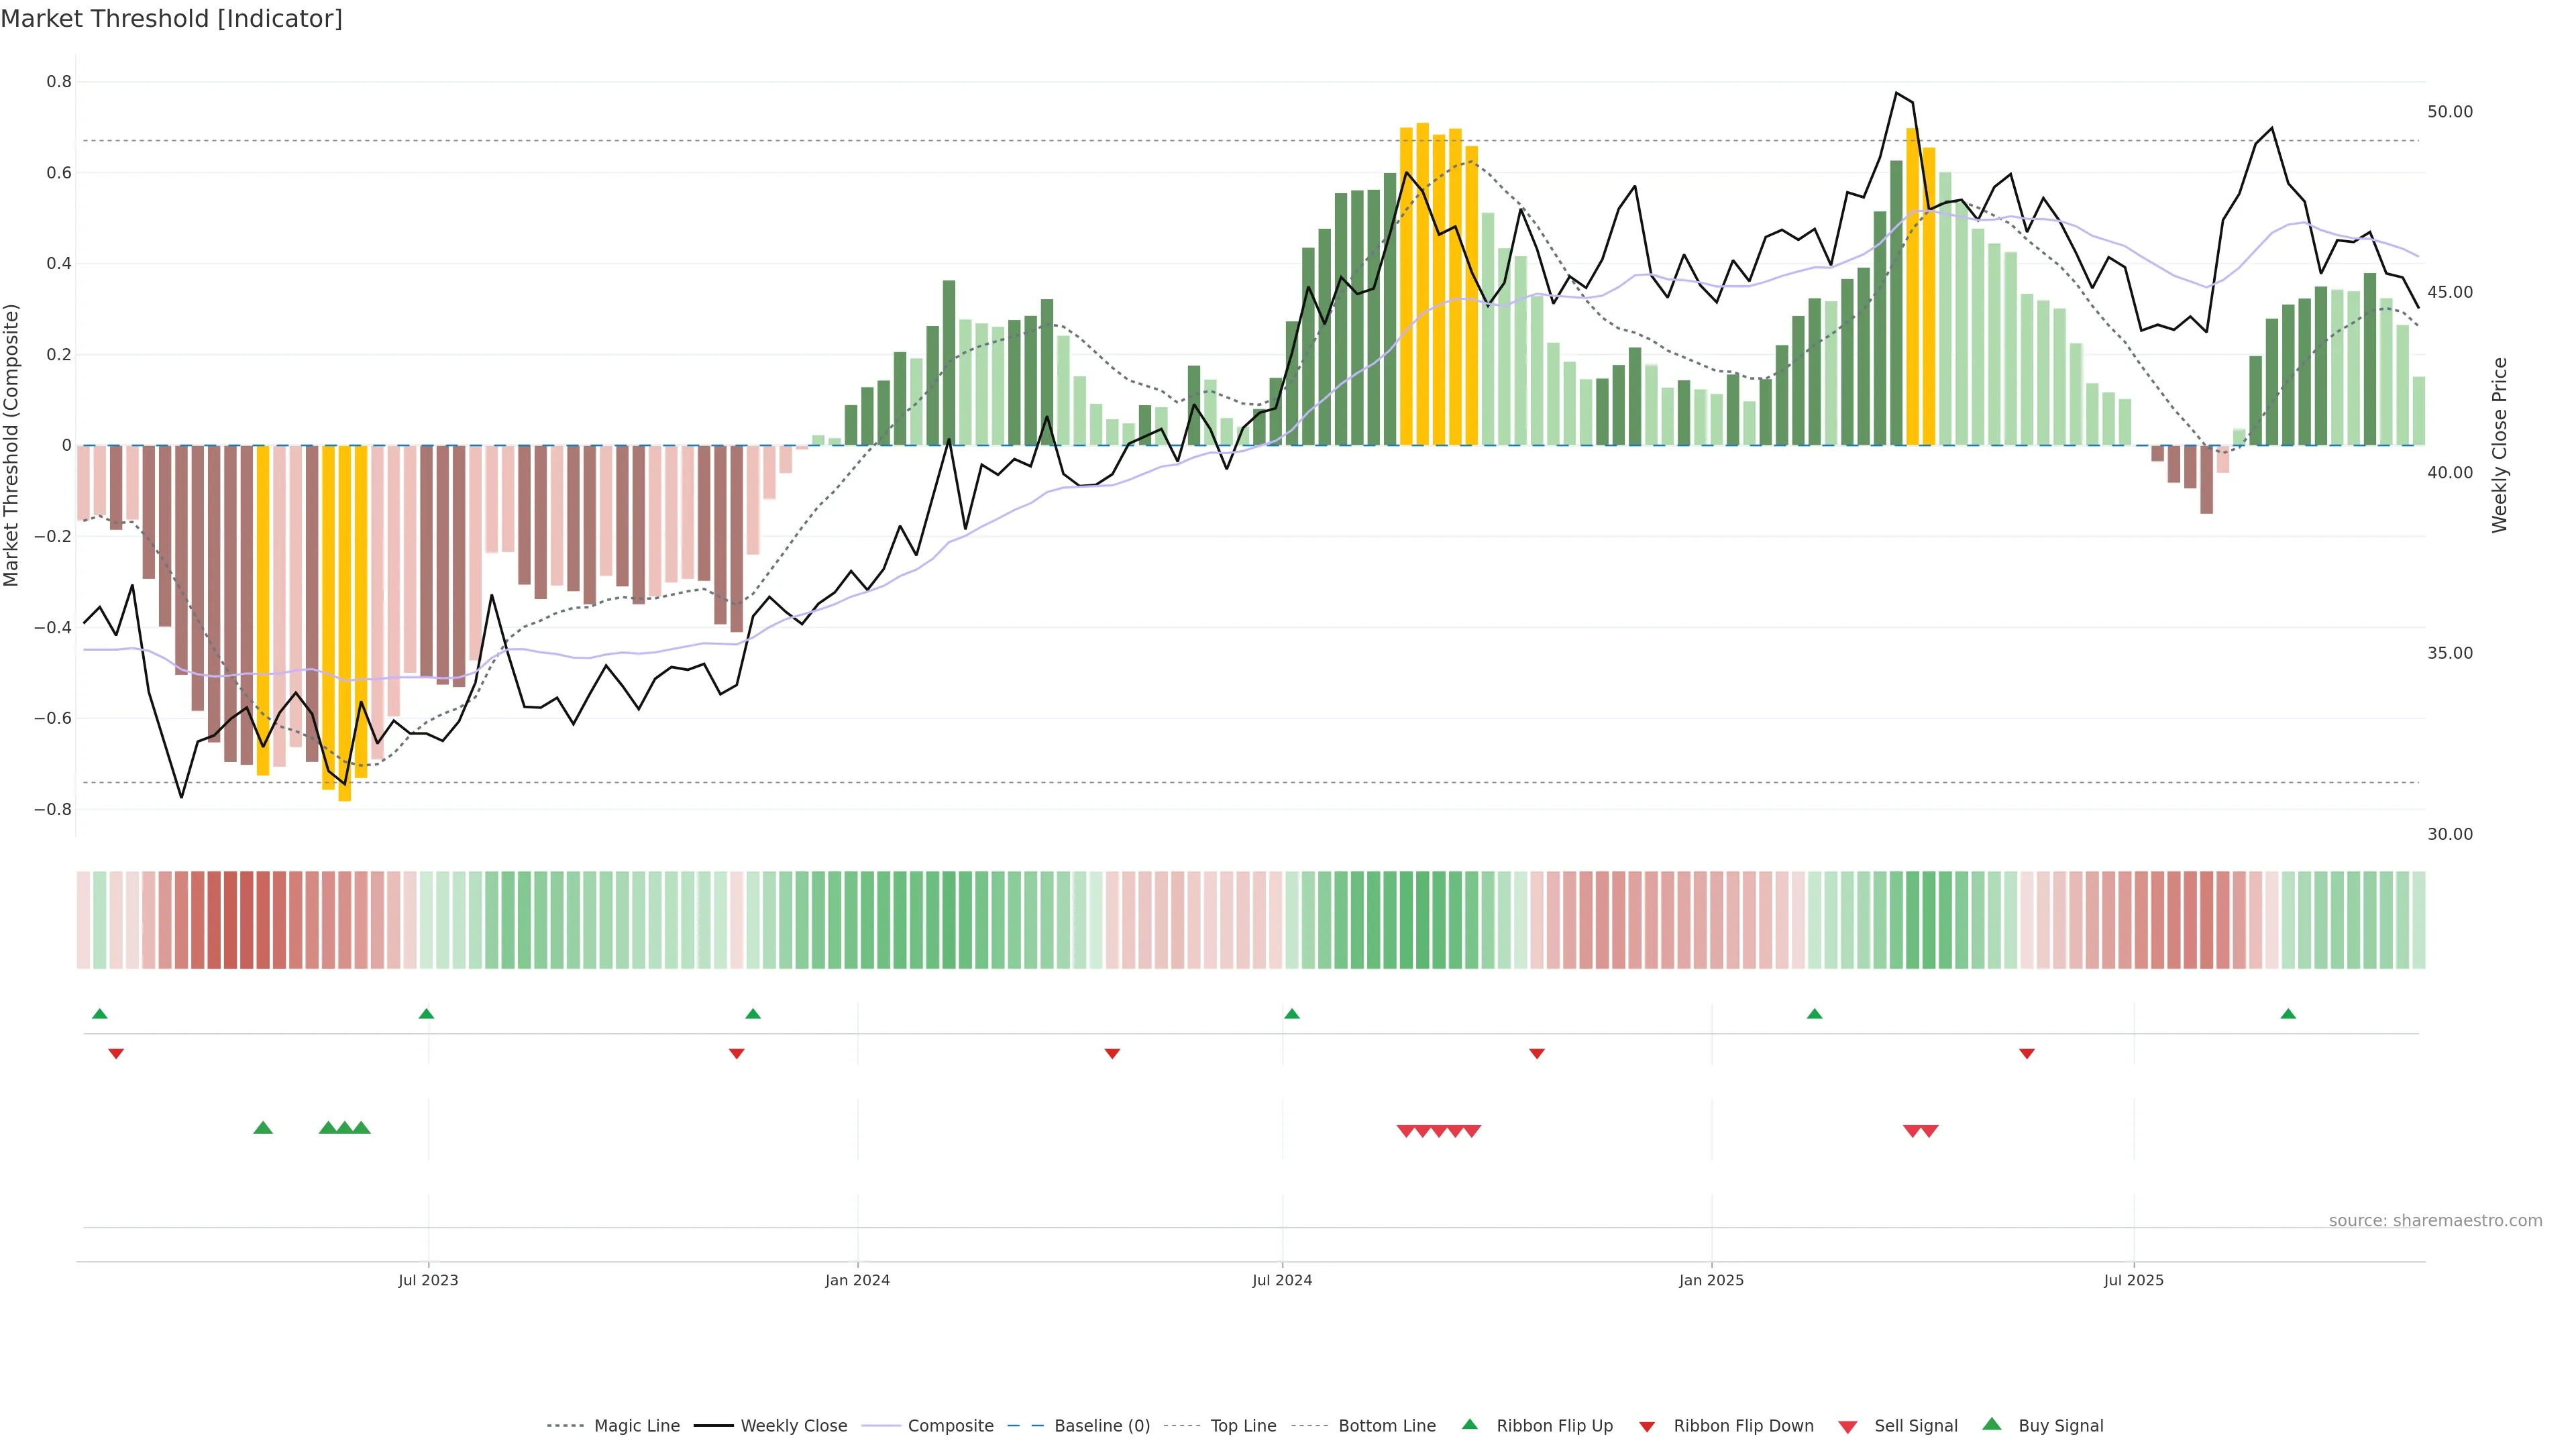The image size is (2576, 1449).
Task: Click the Market Threshold [Indicator] chart title
Action: pyautogui.click(x=171, y=19)
